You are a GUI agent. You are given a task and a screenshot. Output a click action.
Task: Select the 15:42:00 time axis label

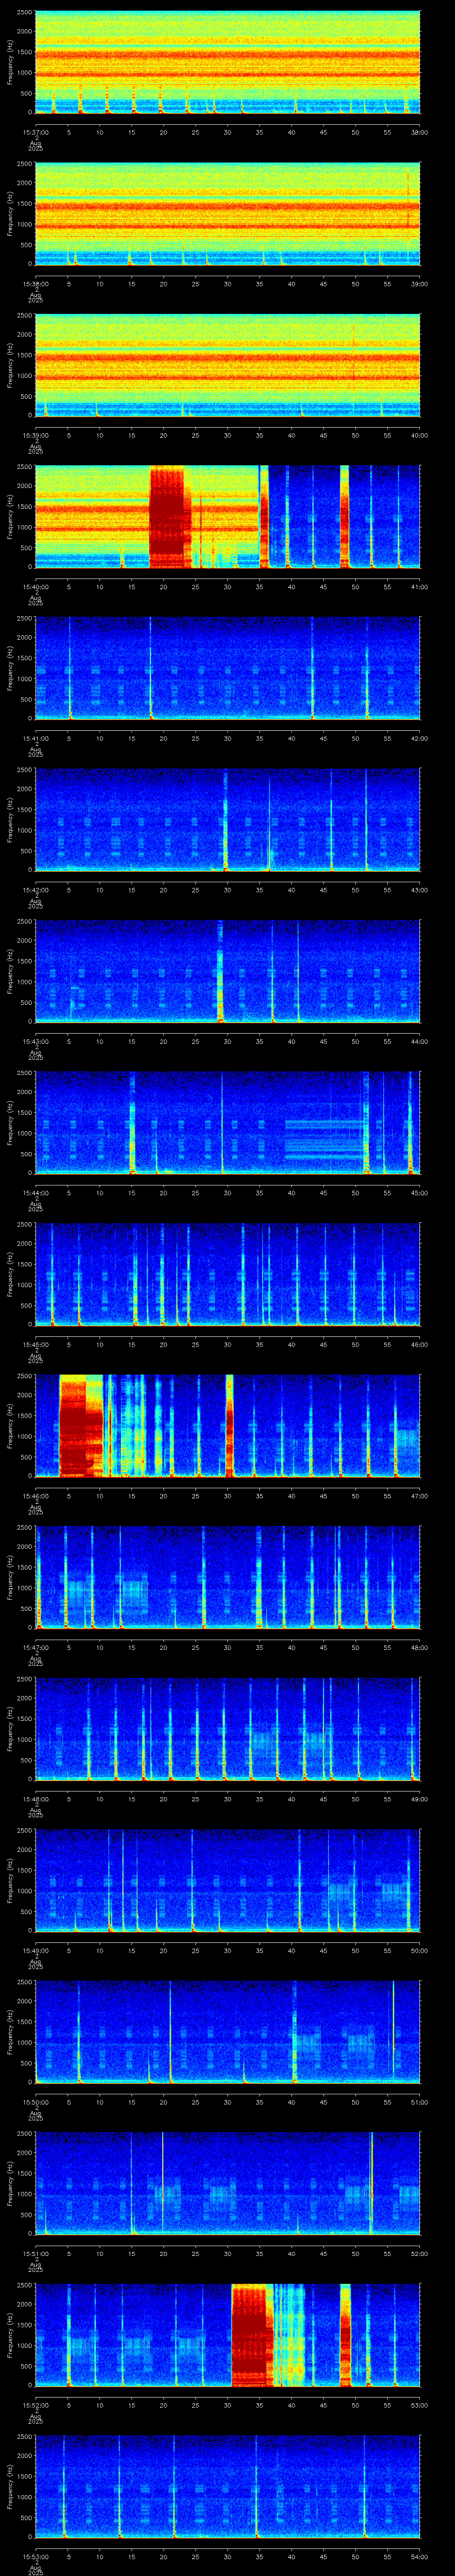[35, 890]
